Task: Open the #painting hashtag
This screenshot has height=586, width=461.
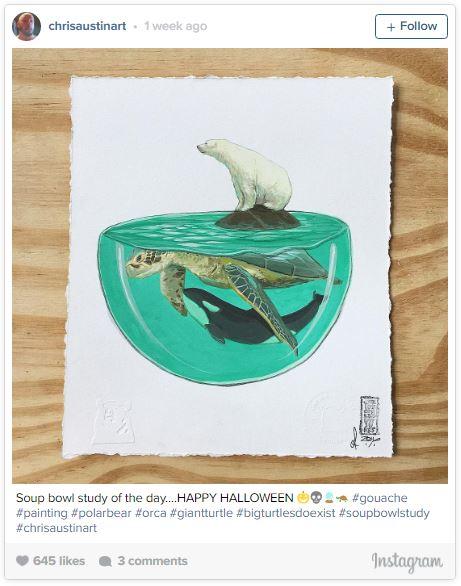Action: [x=41, y=513]
